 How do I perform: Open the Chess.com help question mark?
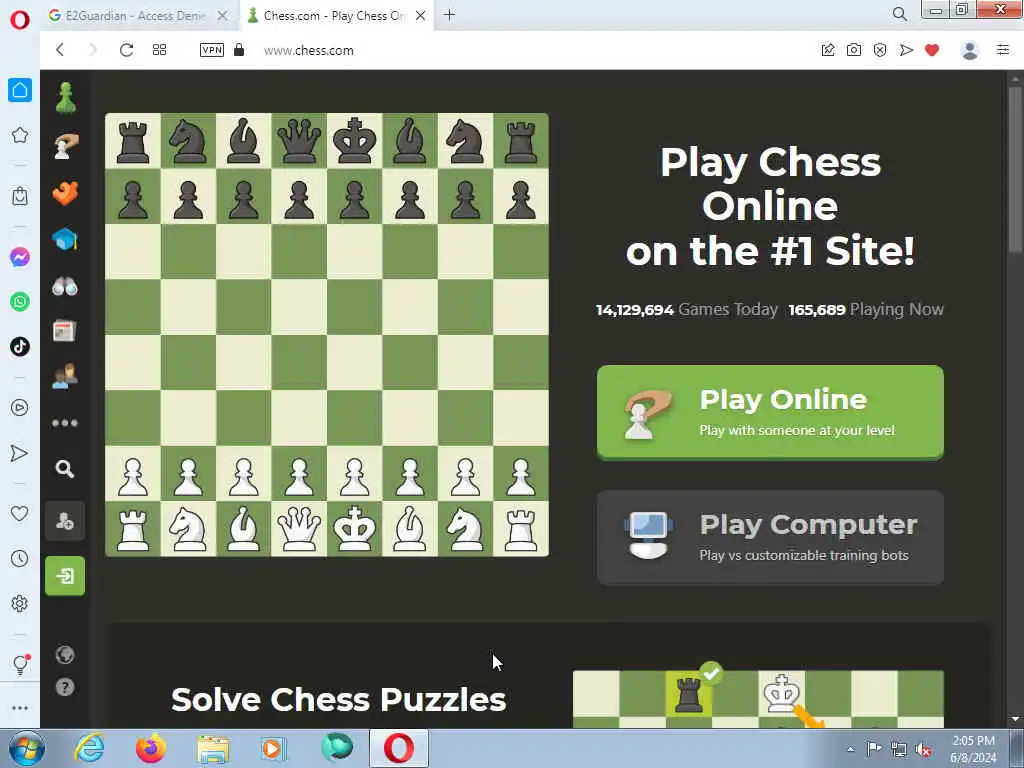pyautogui.click(x=65, y=687)
